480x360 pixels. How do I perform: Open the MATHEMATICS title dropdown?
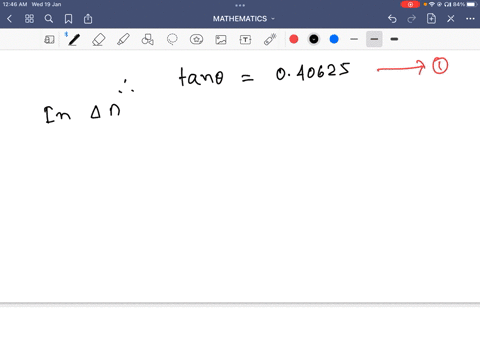click(x=243, y=19)
